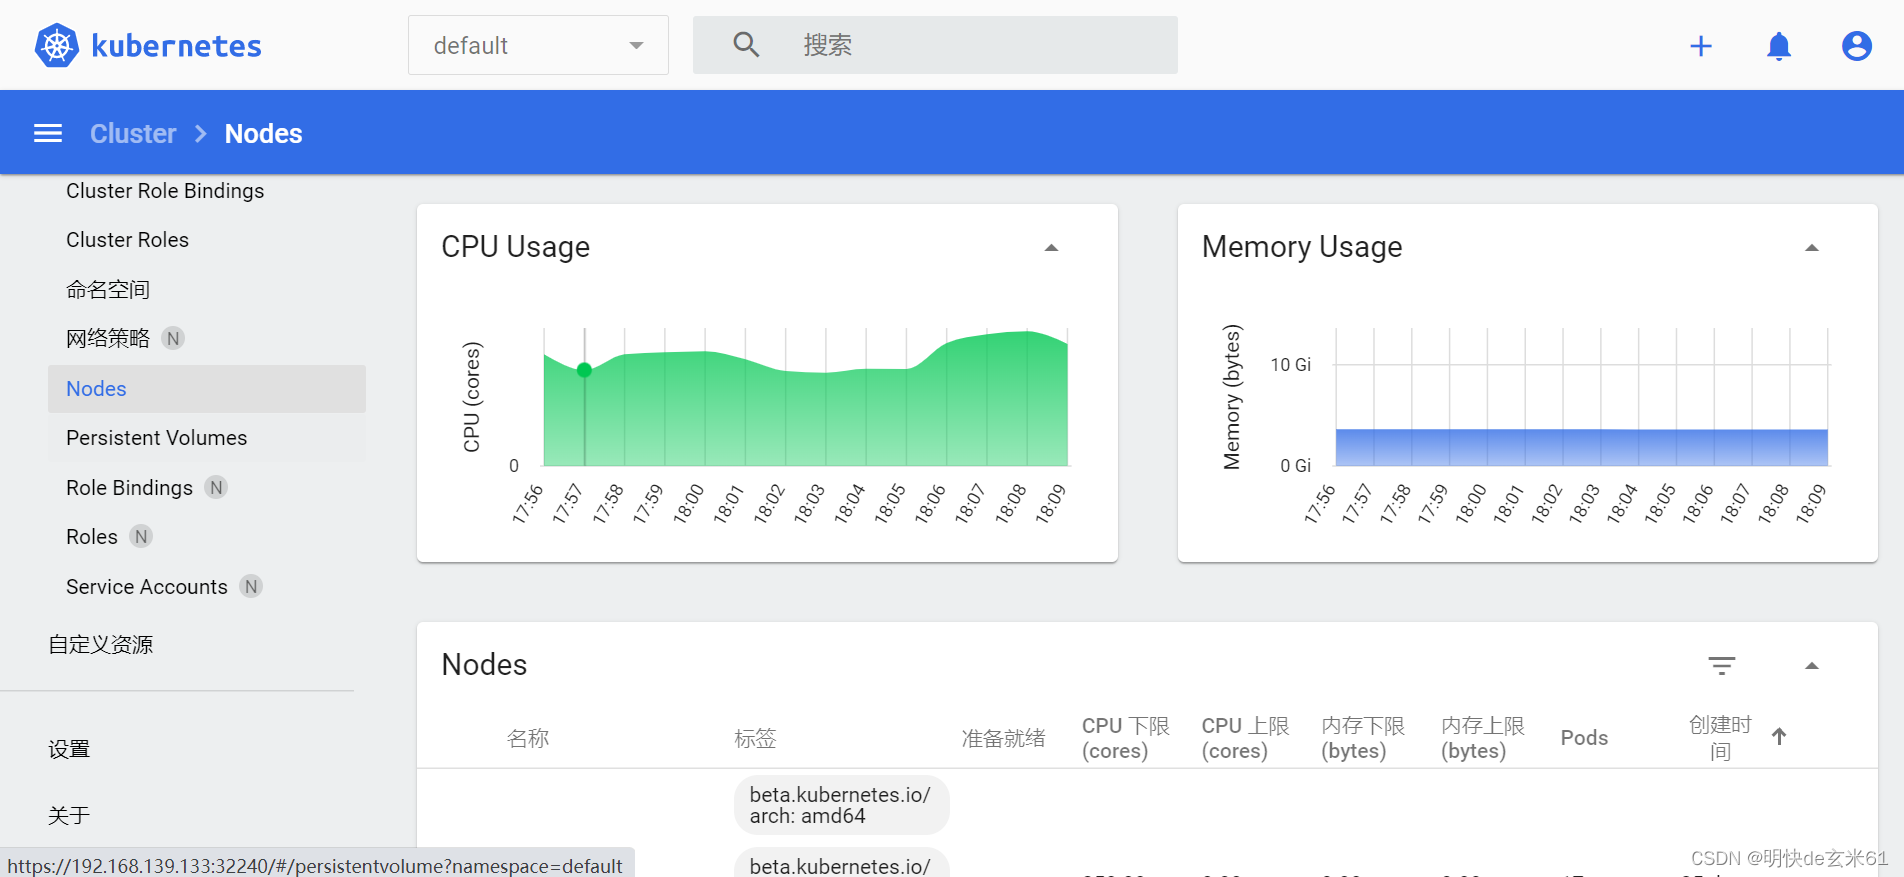Image resolution: width=1904 pixels, height=877 pixels.
Task: Click the Pods column header
Action: coord(1584,738)
